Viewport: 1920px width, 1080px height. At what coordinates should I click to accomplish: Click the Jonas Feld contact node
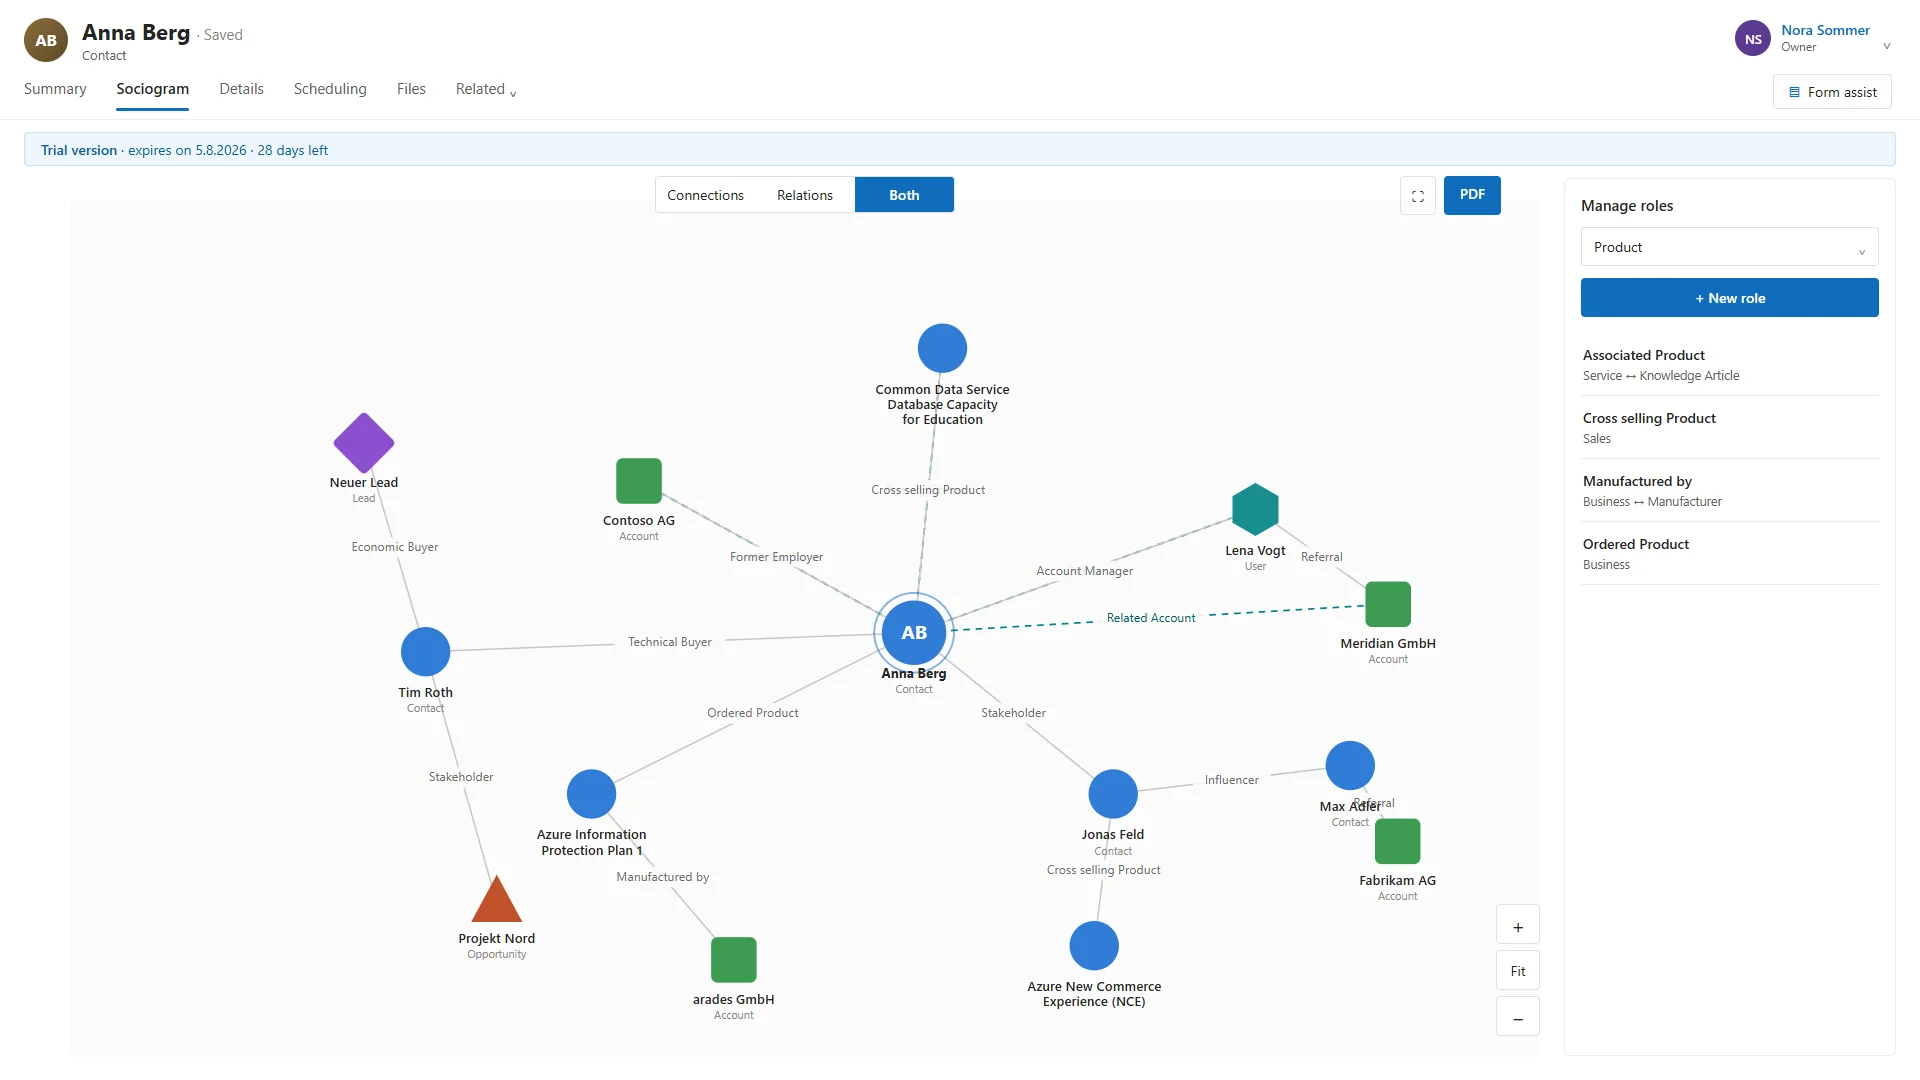point(1113,794)
